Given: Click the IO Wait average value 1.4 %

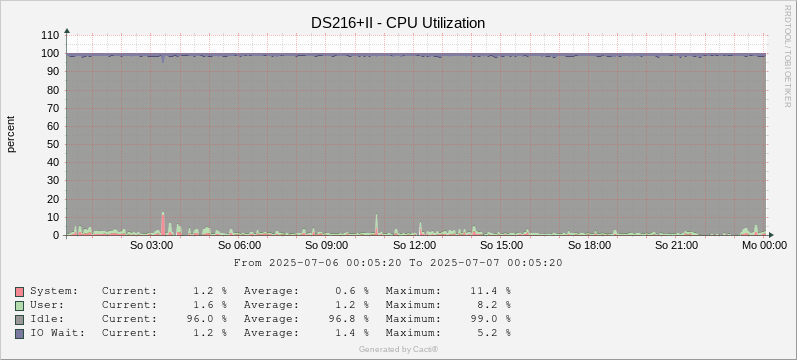Looking at the screenshot, I should [x=352, y=333].
